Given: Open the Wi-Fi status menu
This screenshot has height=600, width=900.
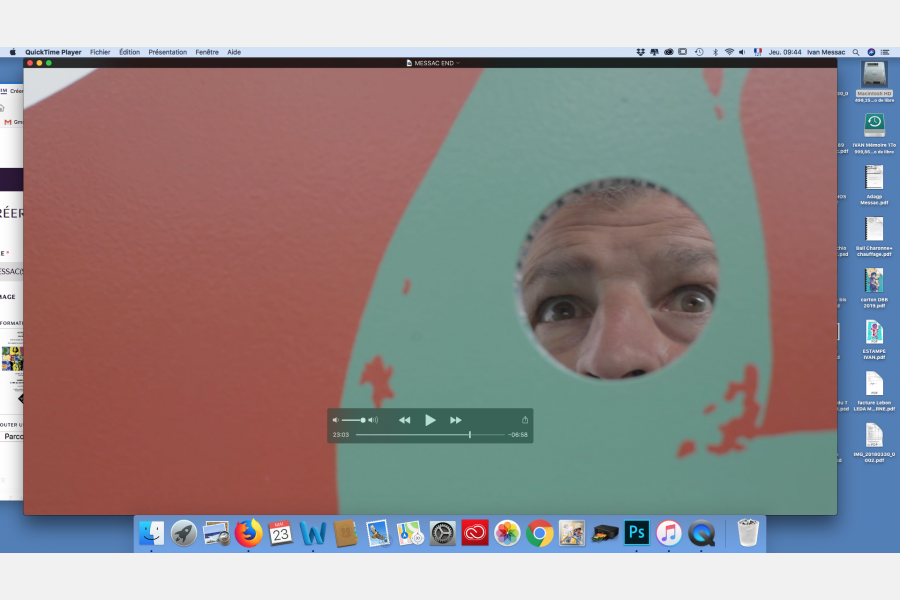Looking at the screenshot, I should click(x=729, y=52).
